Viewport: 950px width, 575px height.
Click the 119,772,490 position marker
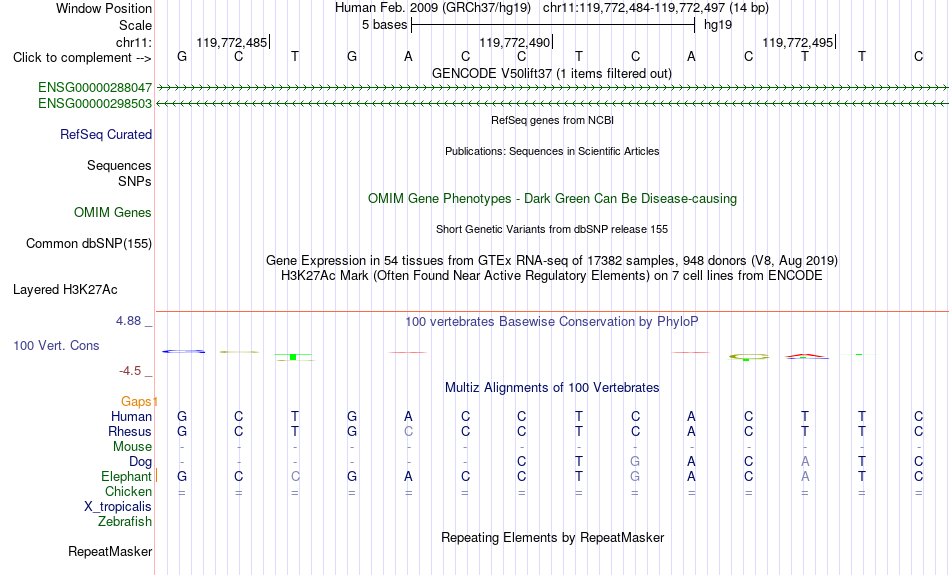(x=514, y=42)
